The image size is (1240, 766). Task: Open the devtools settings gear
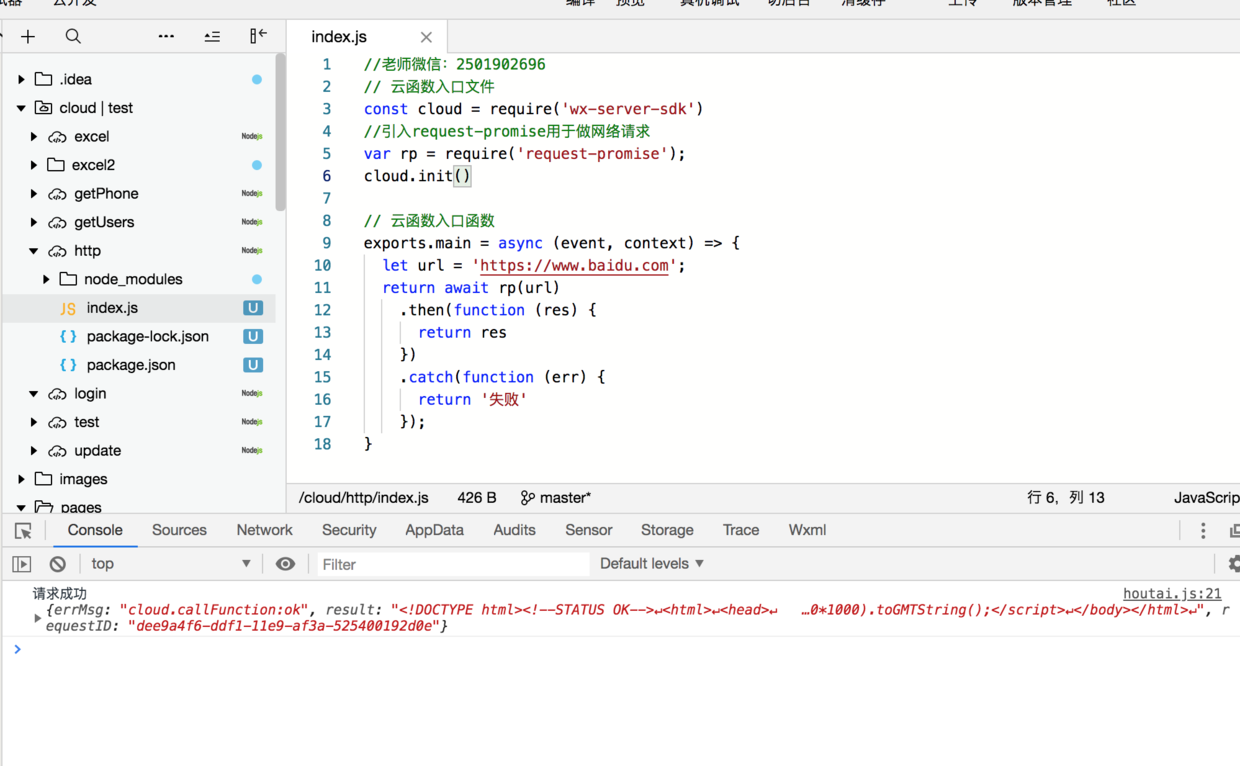pos(1233,564)
